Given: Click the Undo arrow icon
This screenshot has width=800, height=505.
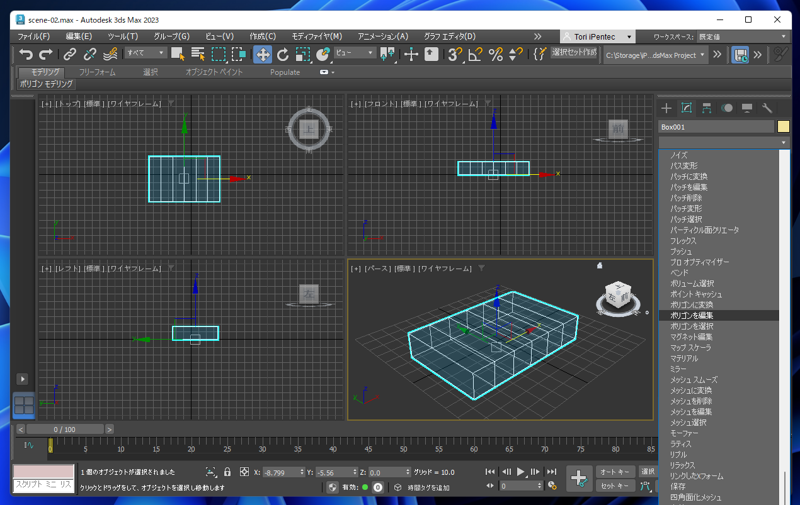Looking at the screenshot, I should (25, 54).
